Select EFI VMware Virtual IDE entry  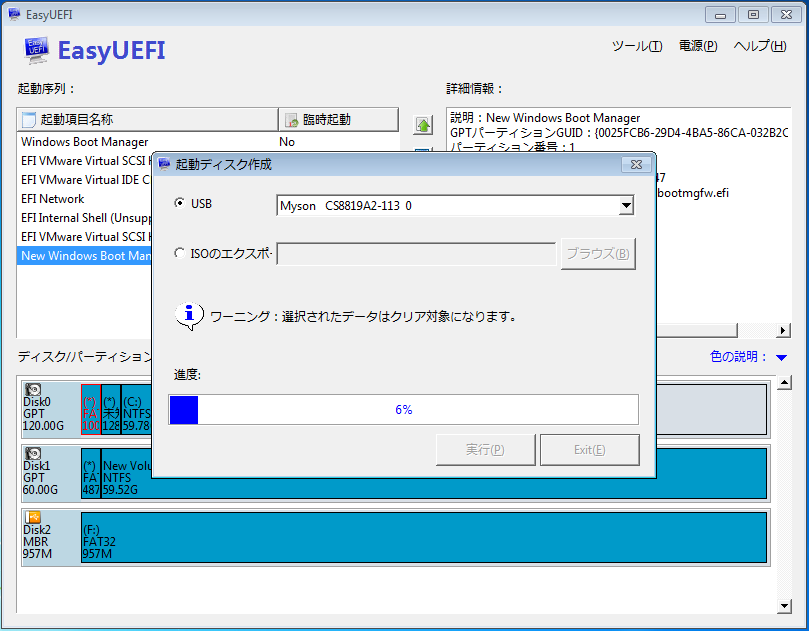(86, 180)
